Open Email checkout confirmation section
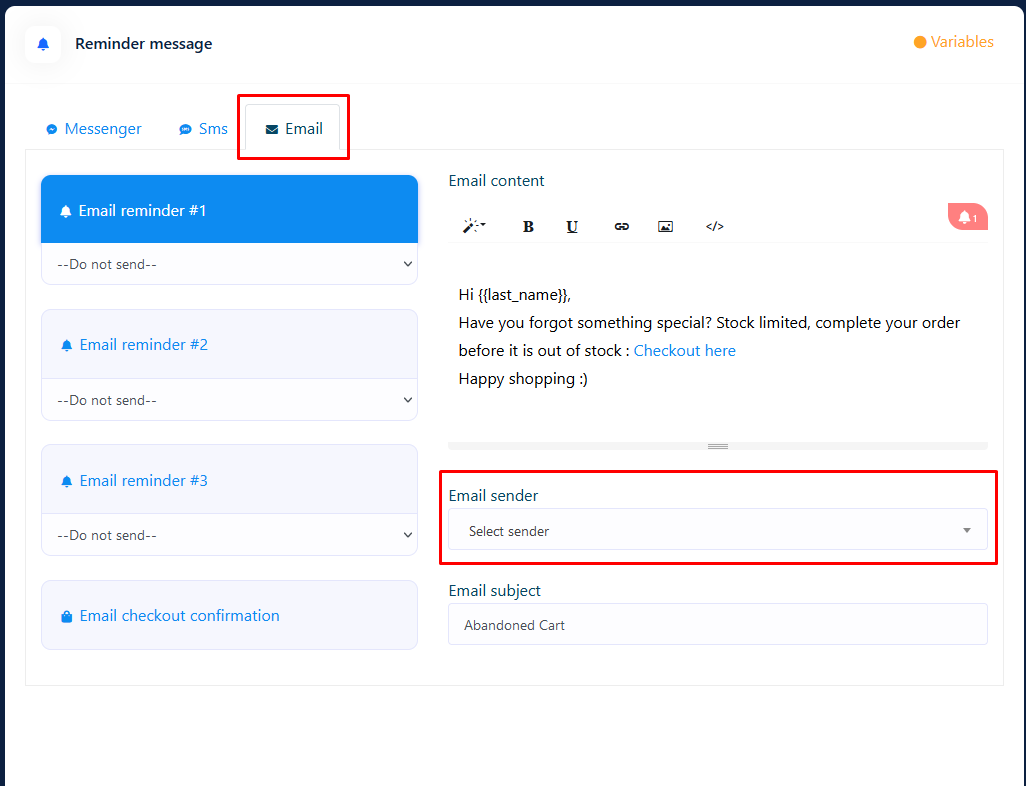The image size is (1026, 786). [x=229, y=615]
